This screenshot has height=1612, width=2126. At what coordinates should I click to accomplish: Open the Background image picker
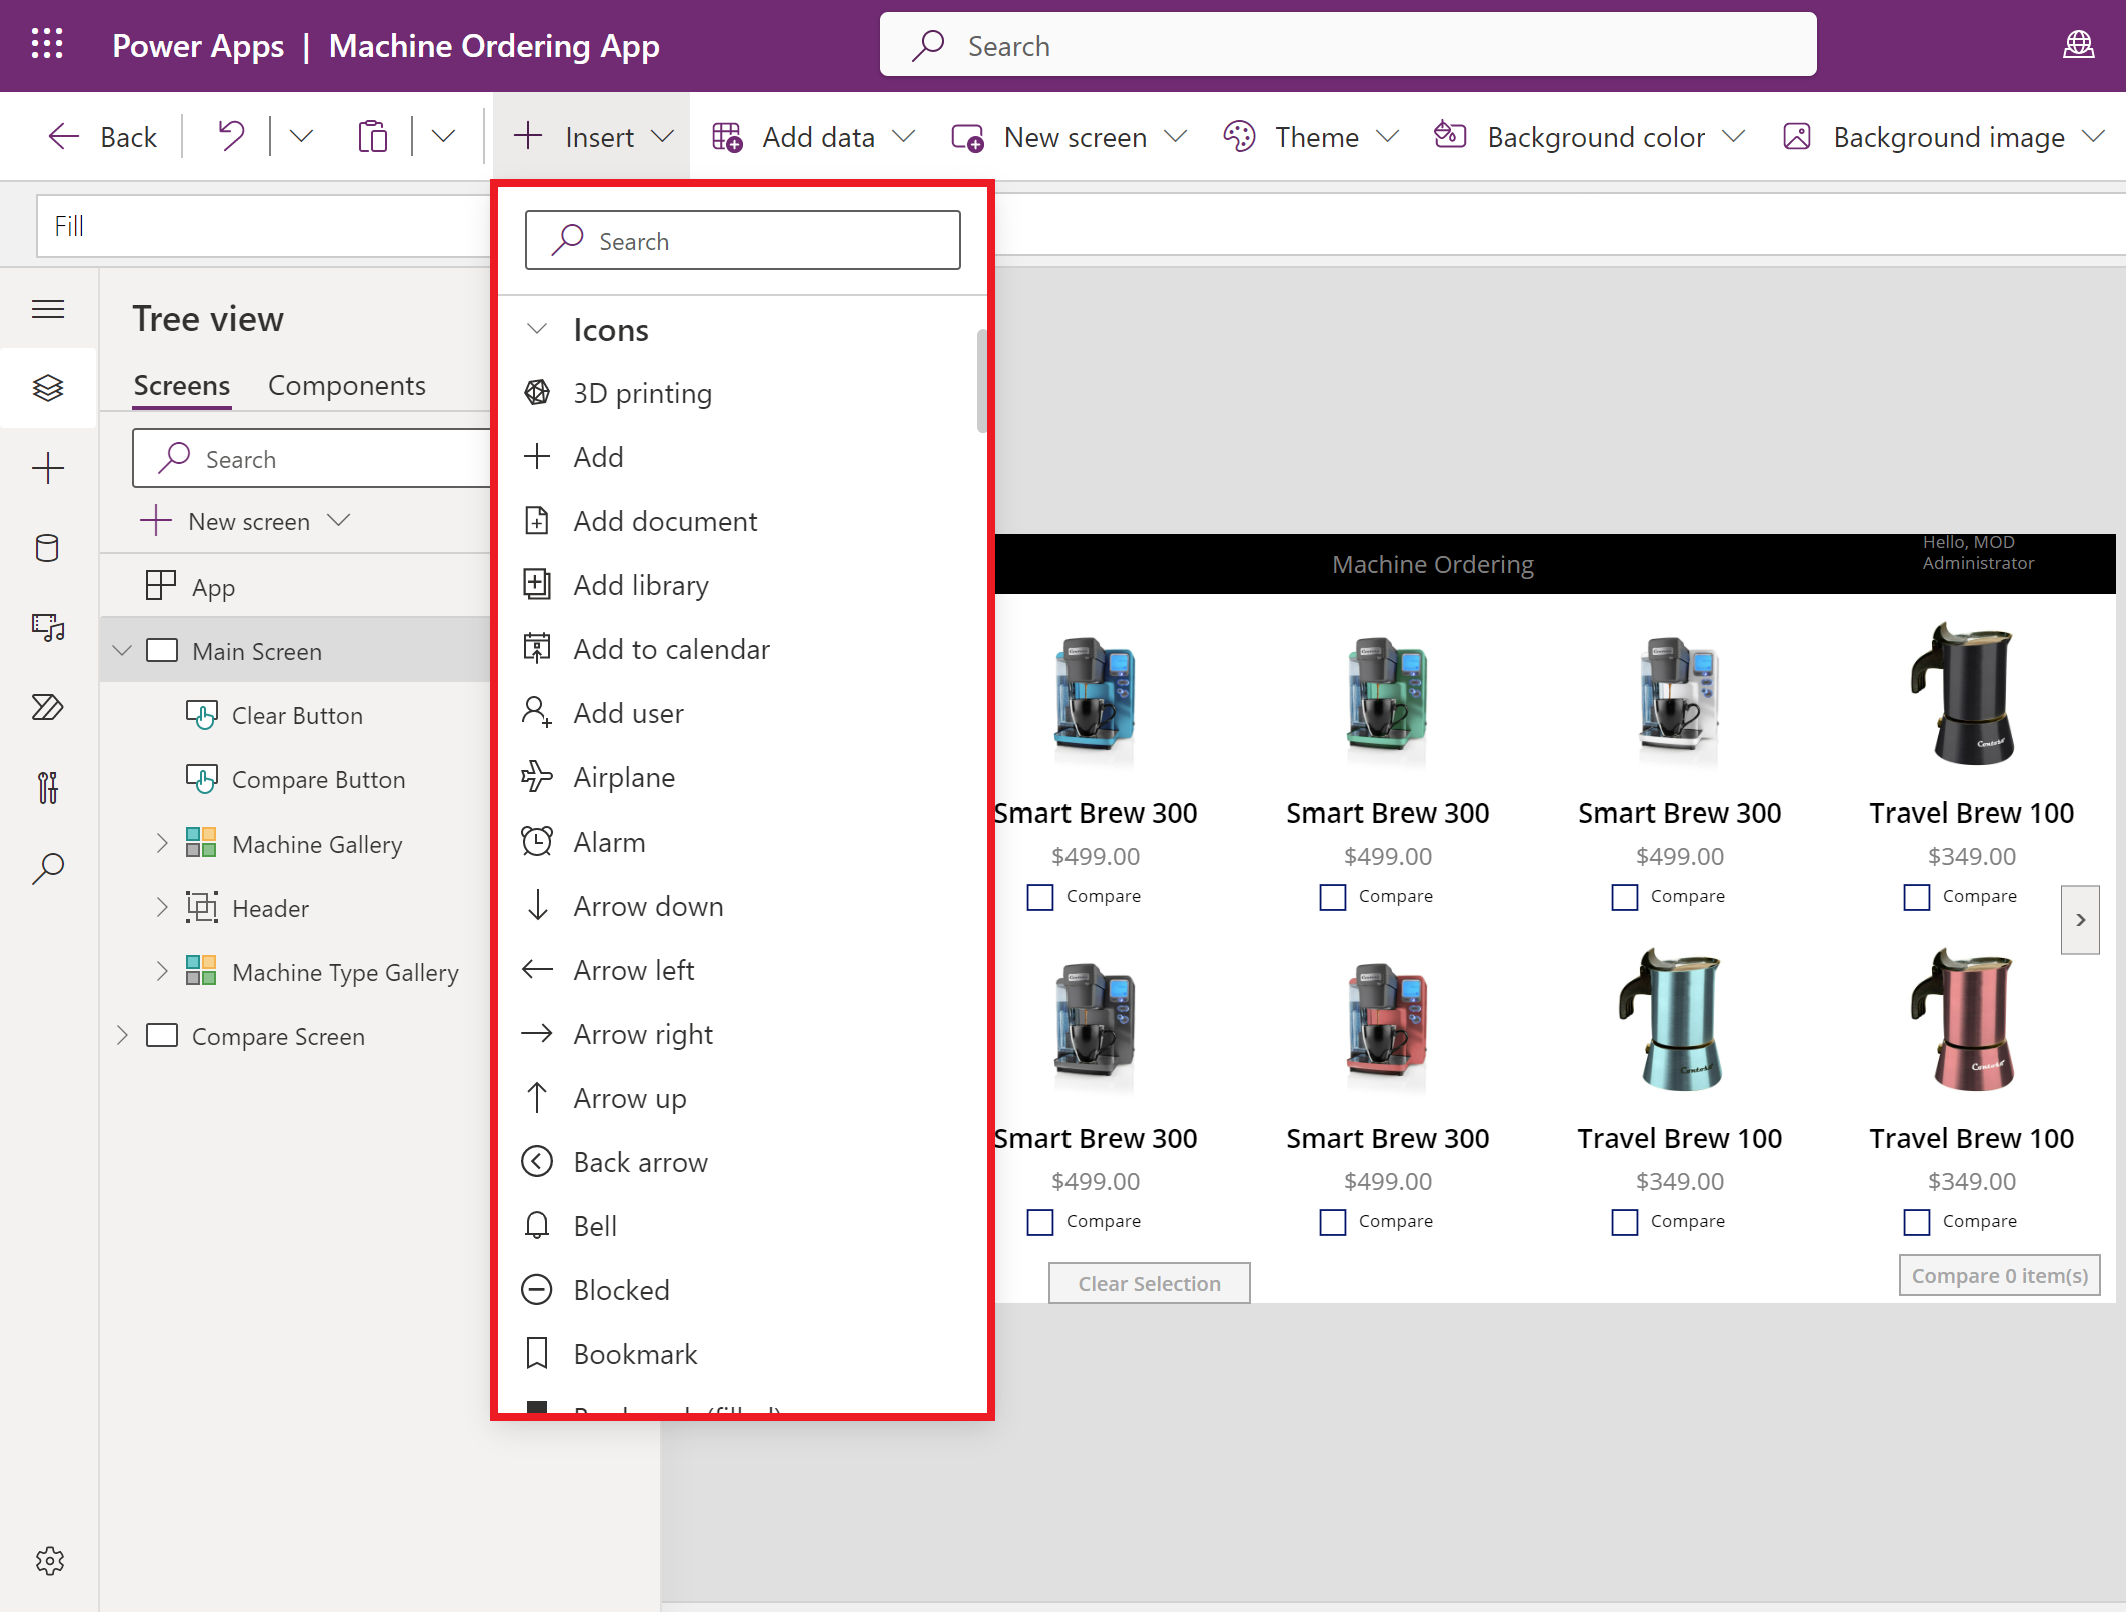click(x=1945, y=137)
